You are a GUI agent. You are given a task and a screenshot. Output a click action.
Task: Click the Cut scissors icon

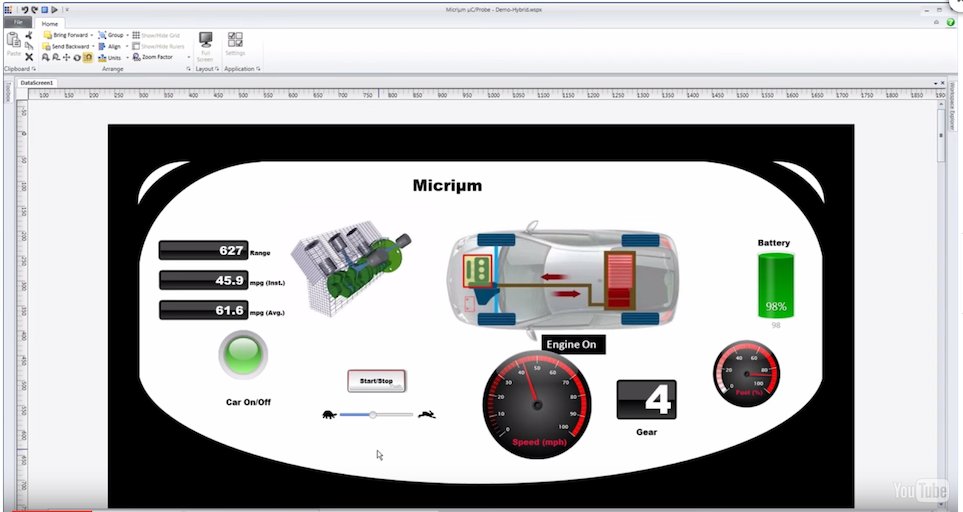tap(29, 35)
